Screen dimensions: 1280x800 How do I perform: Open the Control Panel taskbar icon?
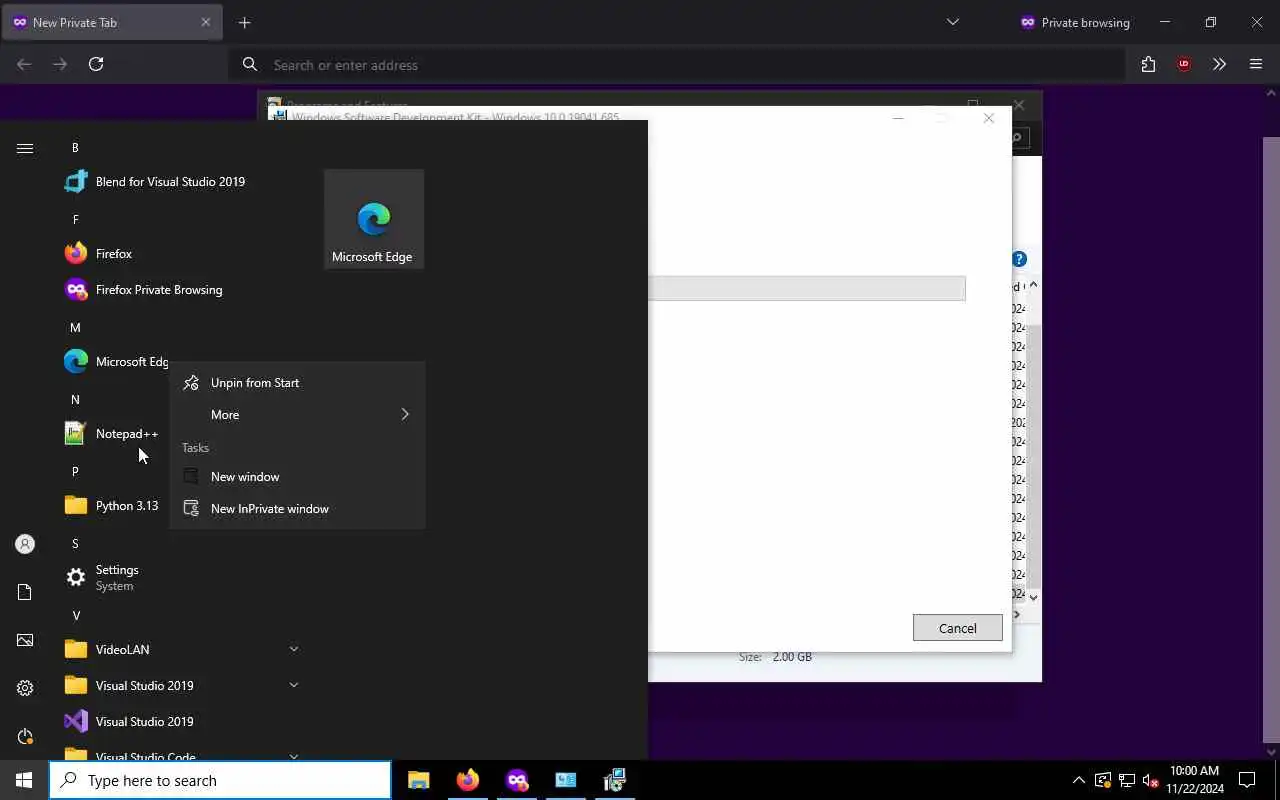tap(566, 780)
